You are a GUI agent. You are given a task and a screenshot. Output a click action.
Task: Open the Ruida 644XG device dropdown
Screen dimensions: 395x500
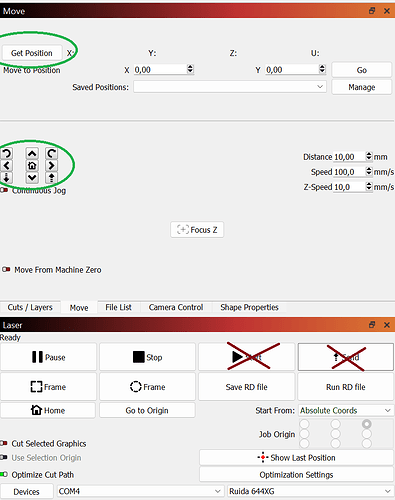tap(310, 491)
